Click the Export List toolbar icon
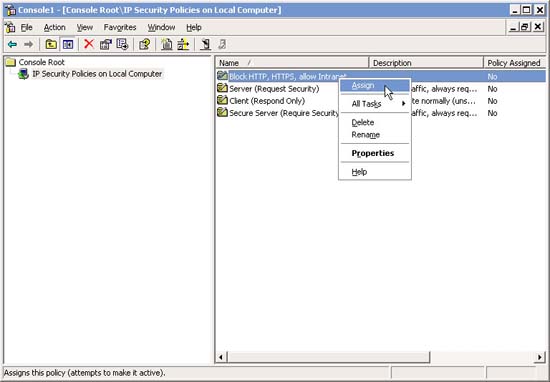The height and width of the screenshot is (382, 550). pos(122,45)
